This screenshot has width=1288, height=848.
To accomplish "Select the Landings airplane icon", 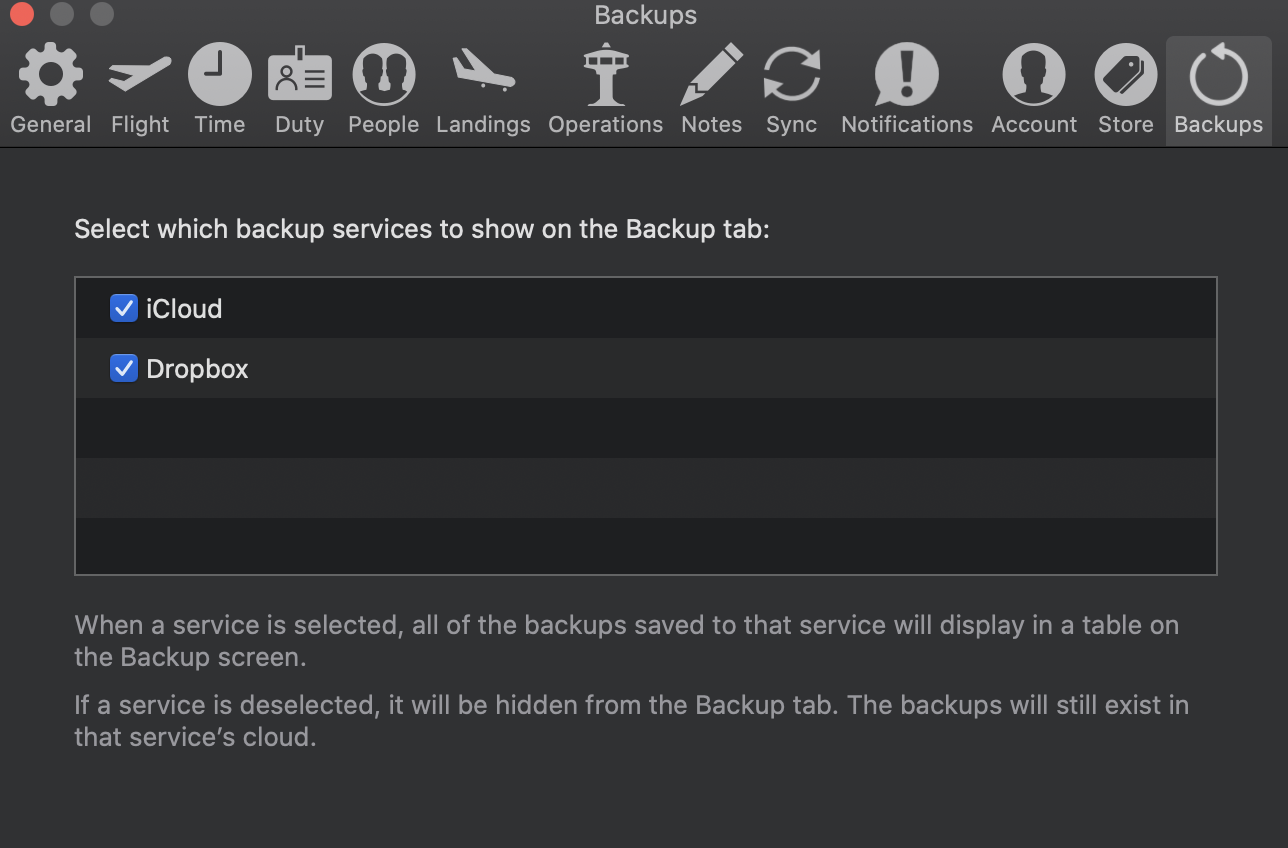I will [483, 72].
